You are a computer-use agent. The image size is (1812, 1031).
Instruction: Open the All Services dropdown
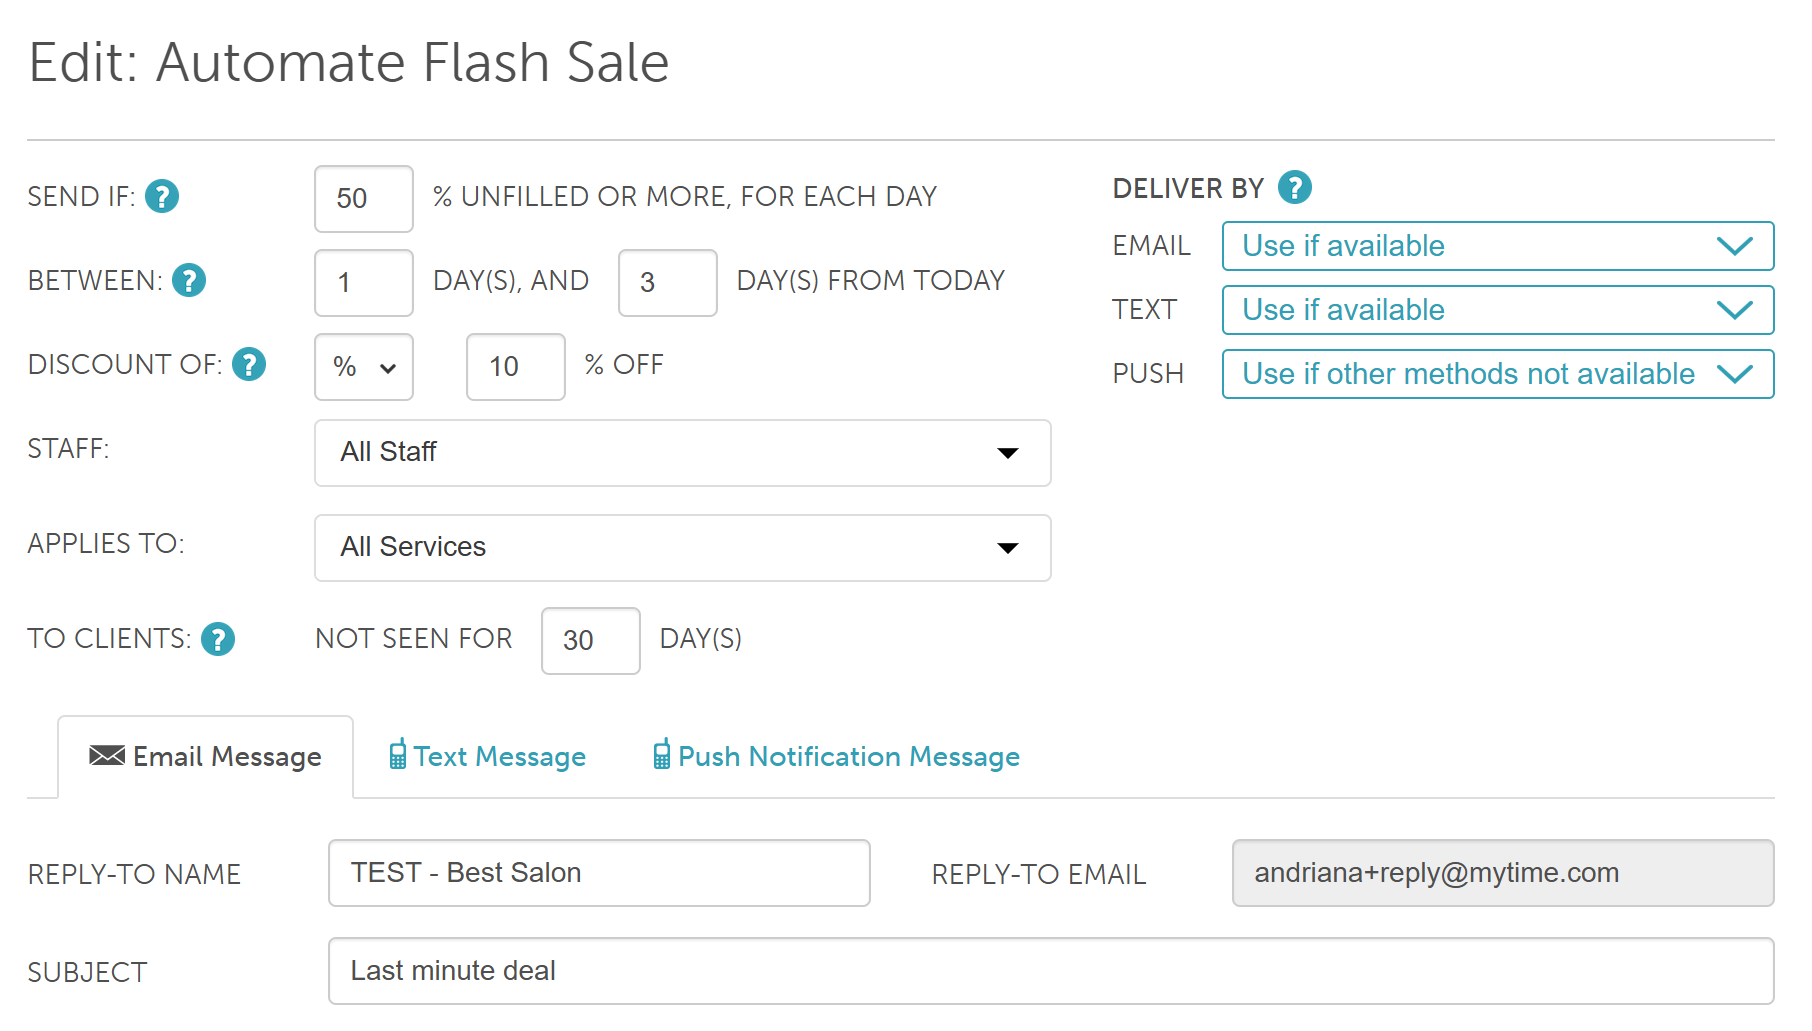click(682, 548)
